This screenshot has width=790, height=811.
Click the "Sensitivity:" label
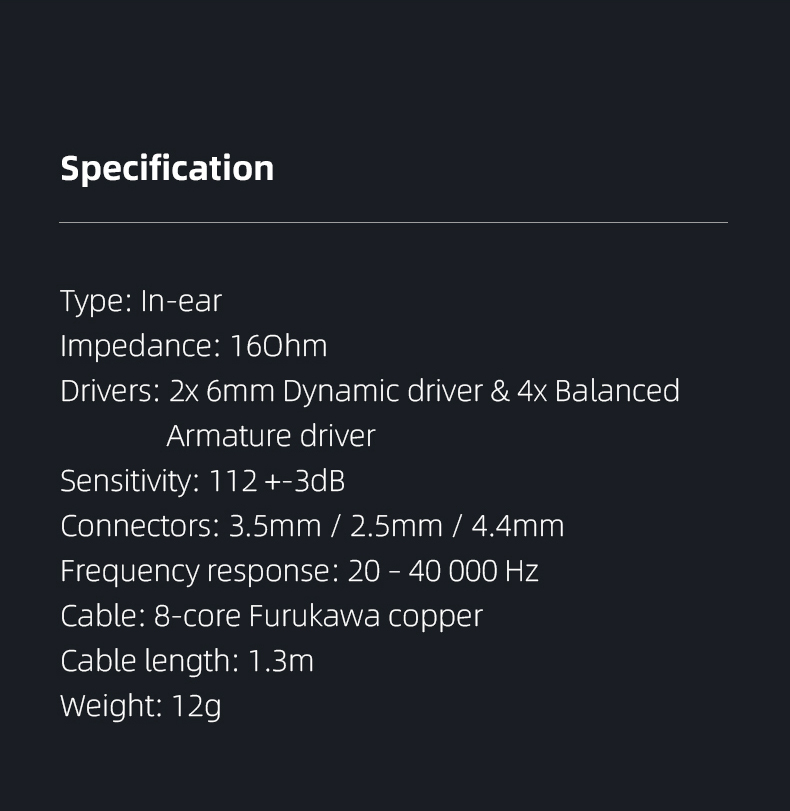point(130,481)
